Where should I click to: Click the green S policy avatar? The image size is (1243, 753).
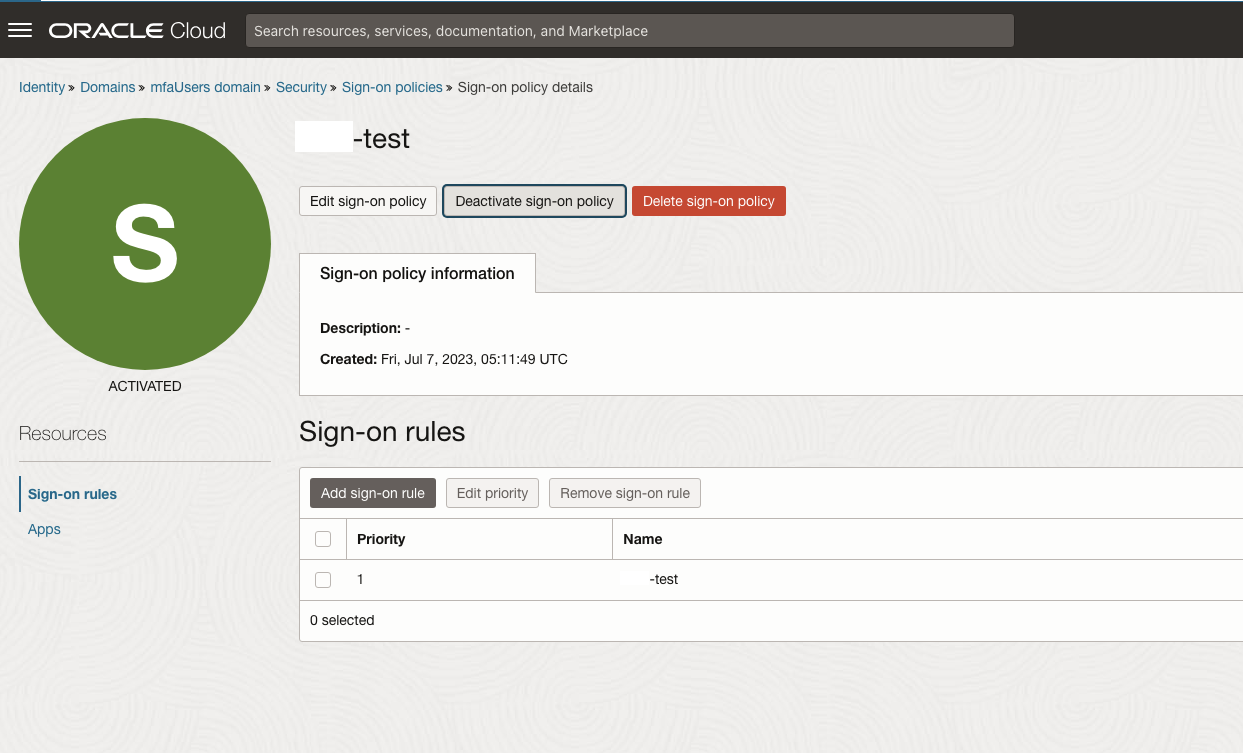[x=145, y=244]
